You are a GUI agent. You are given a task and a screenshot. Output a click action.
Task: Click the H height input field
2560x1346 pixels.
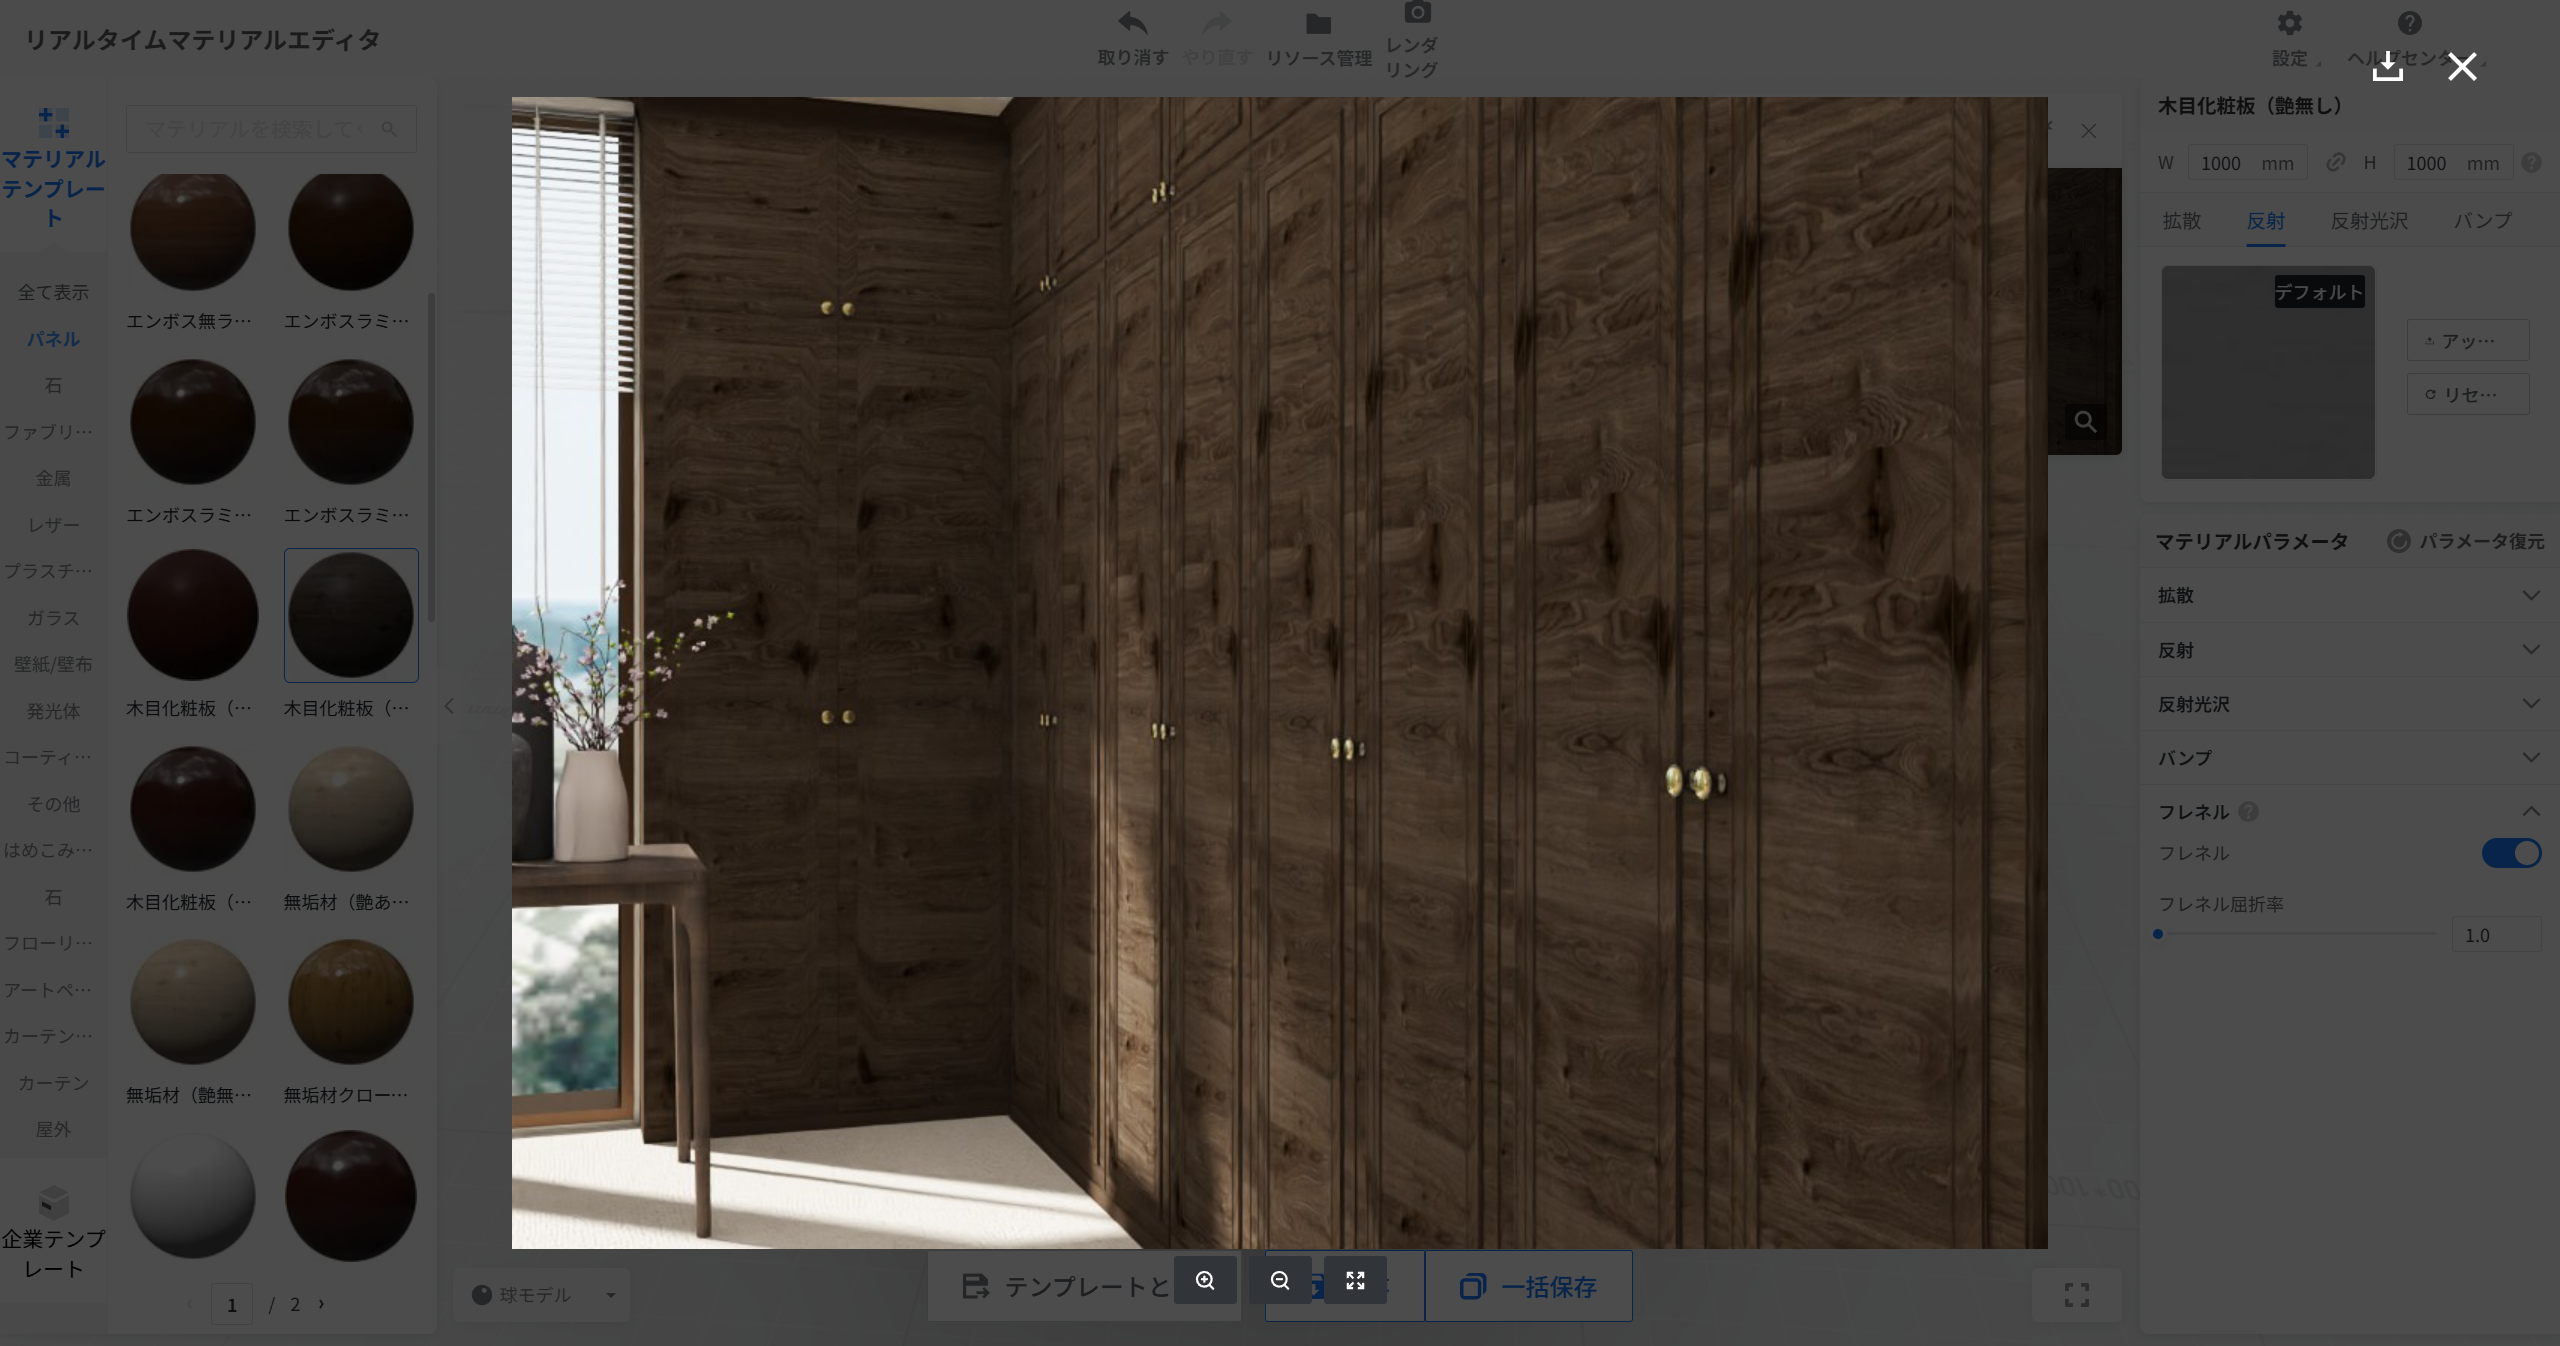coord(2453,163)
